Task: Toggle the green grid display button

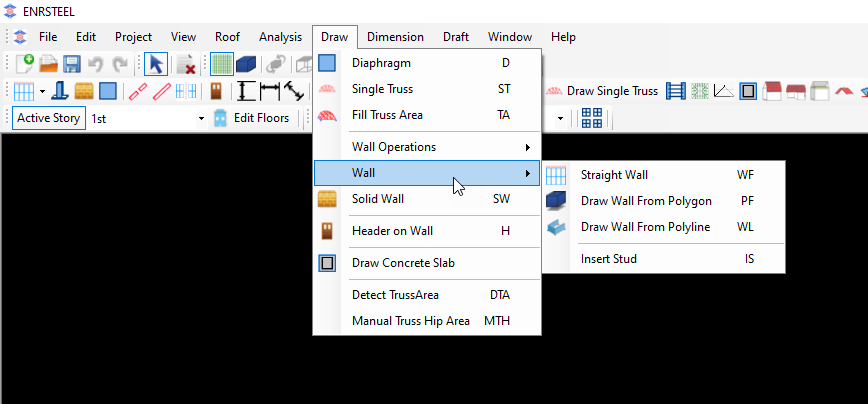Action: tap(222, 64)
